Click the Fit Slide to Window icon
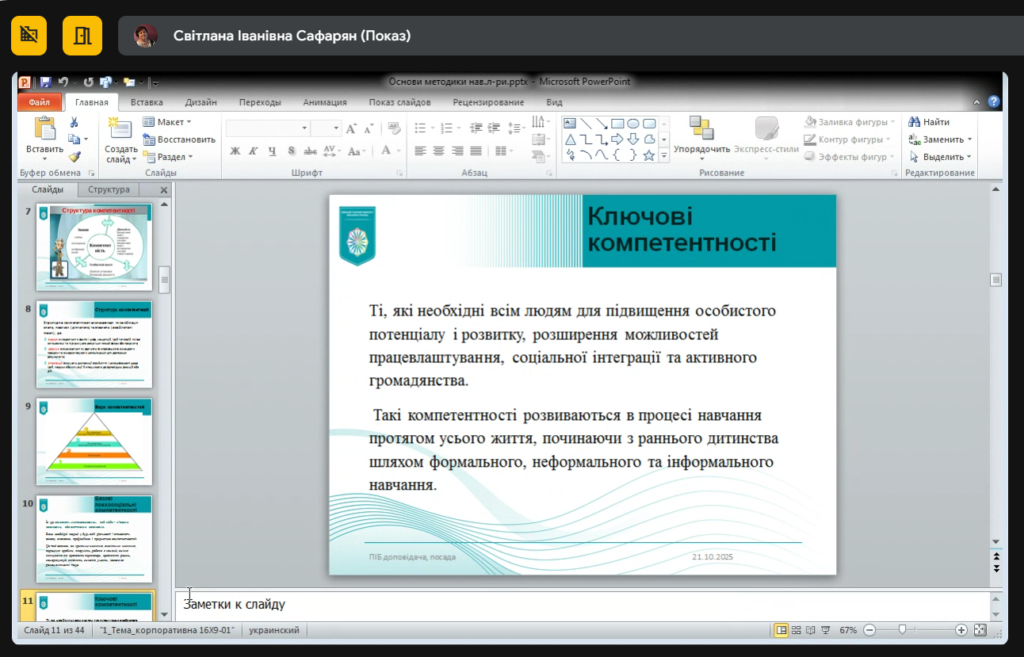The width and height of the screenshot is (1024, 657). point(980,631)
